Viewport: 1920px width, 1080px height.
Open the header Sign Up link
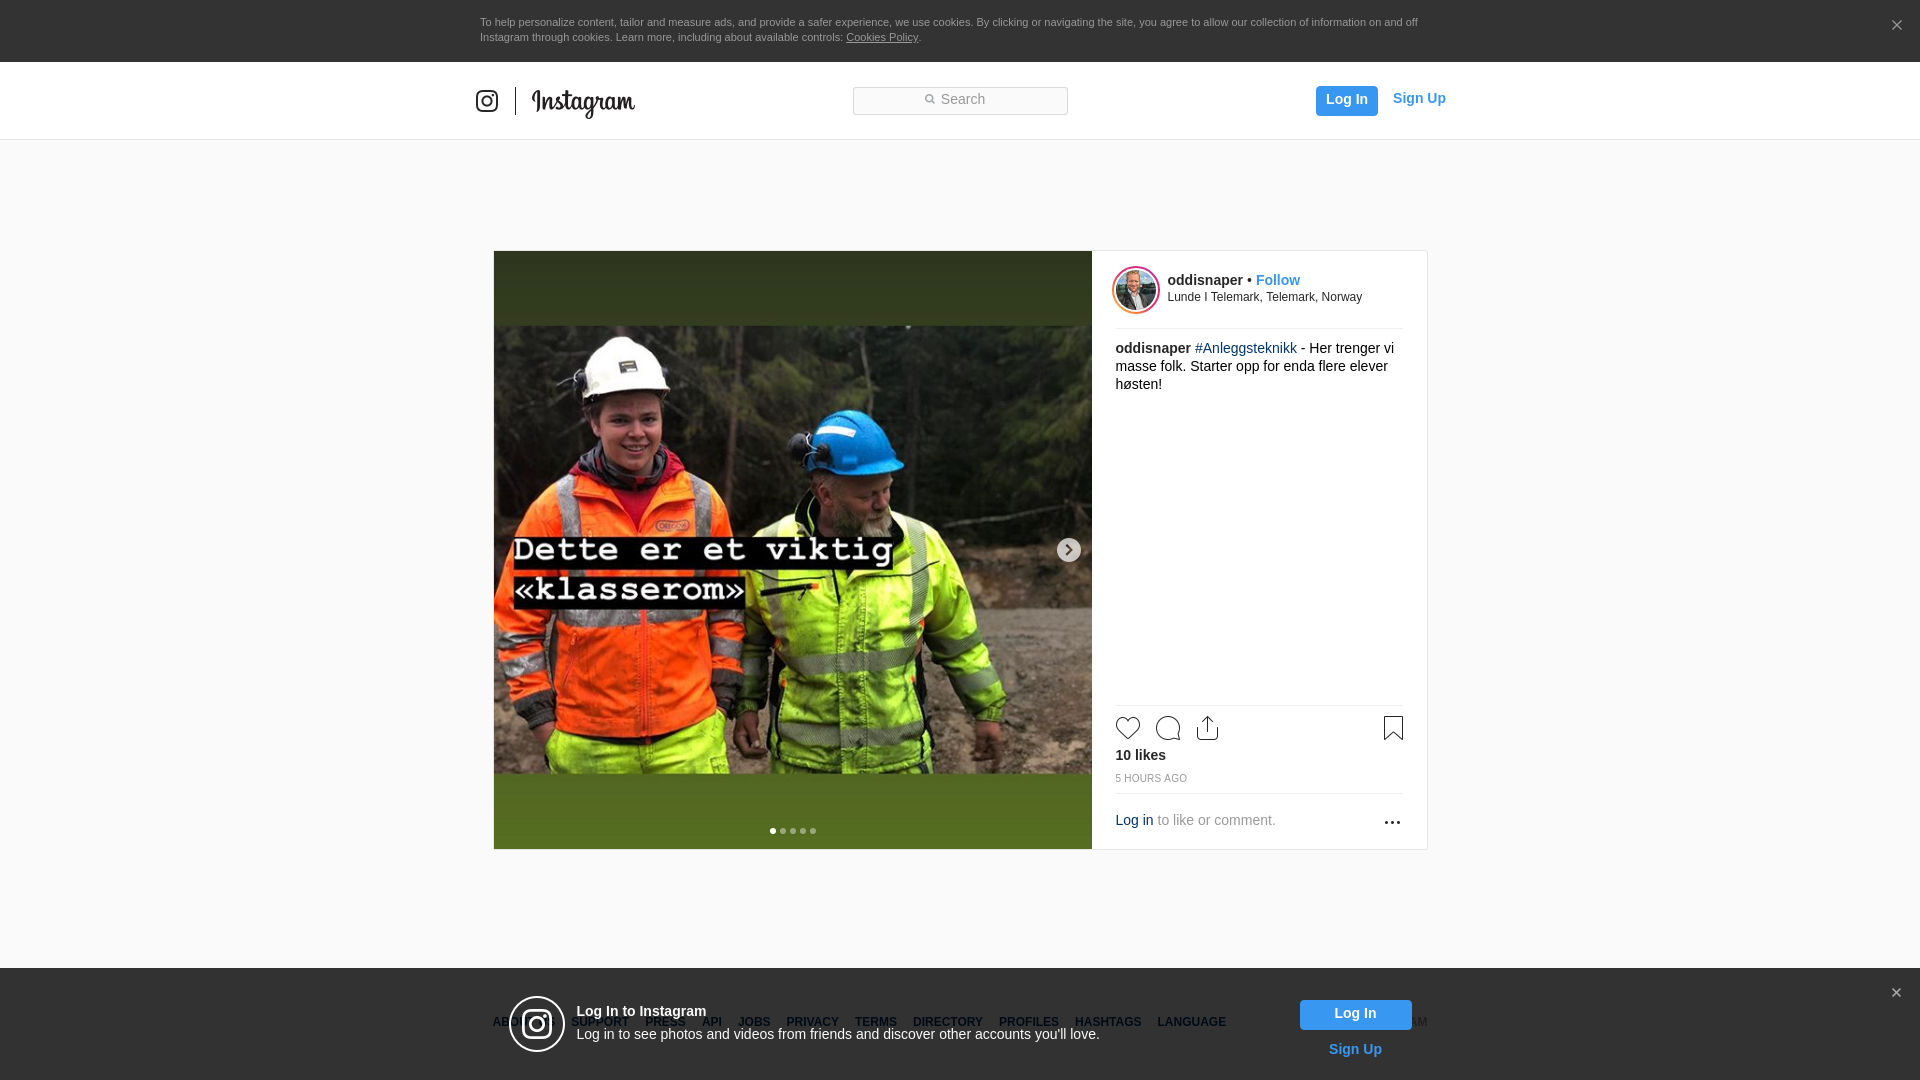click(1419, 98)
